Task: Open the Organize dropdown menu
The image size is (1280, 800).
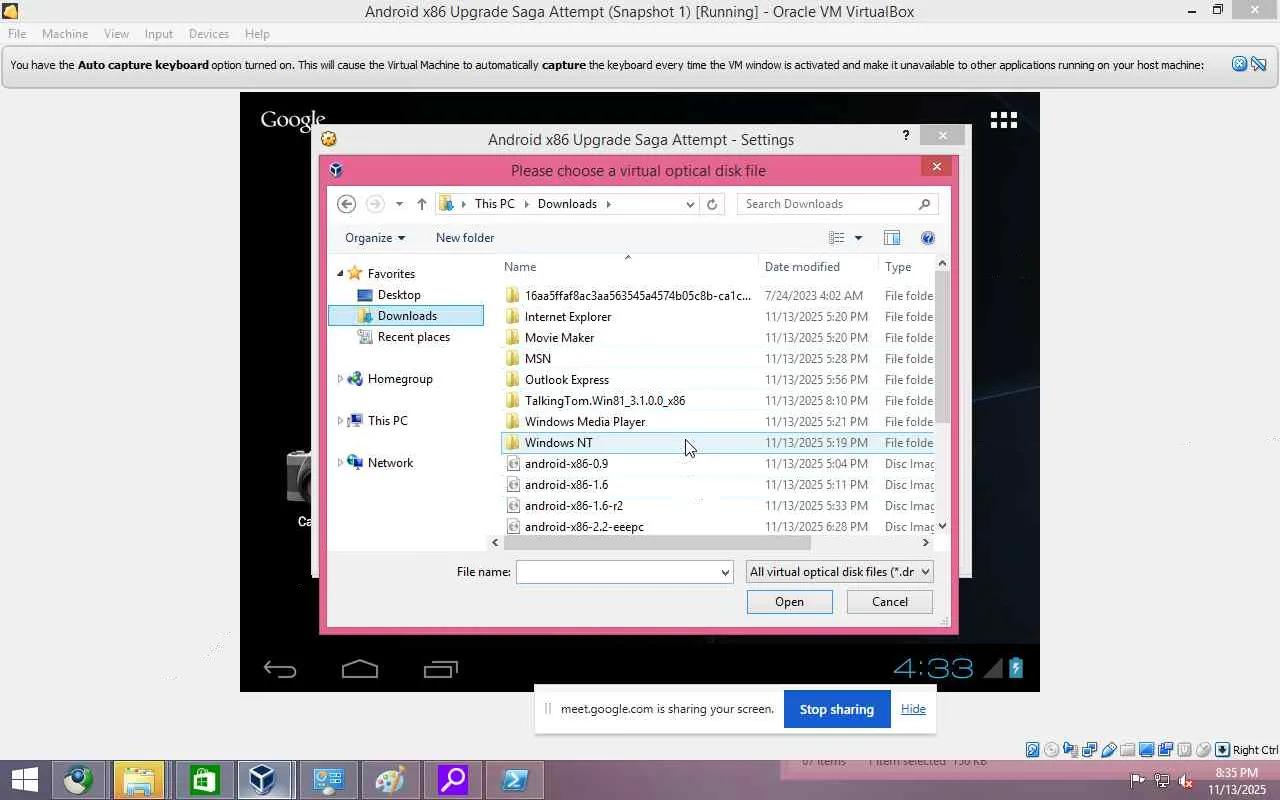Action: pyautogui.click(x=375, y=238)
